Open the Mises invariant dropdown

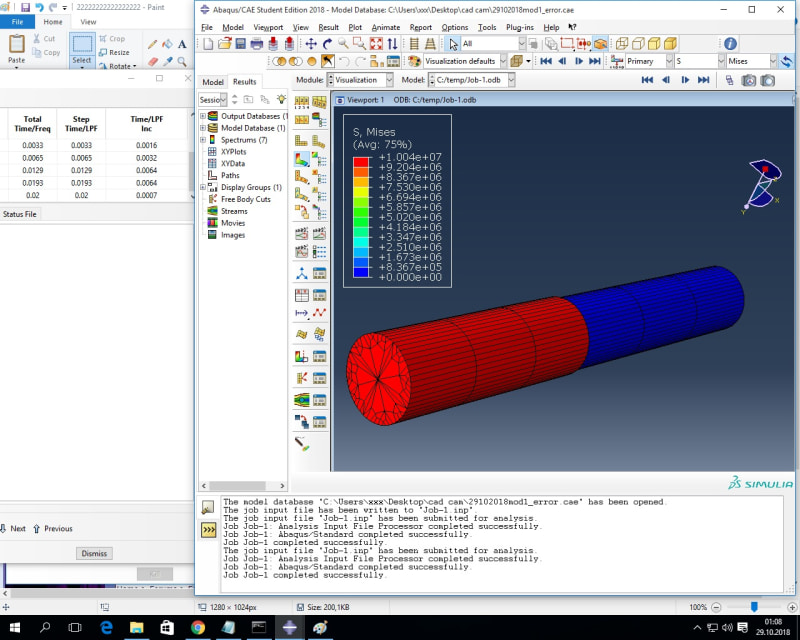tap(772, 61)
